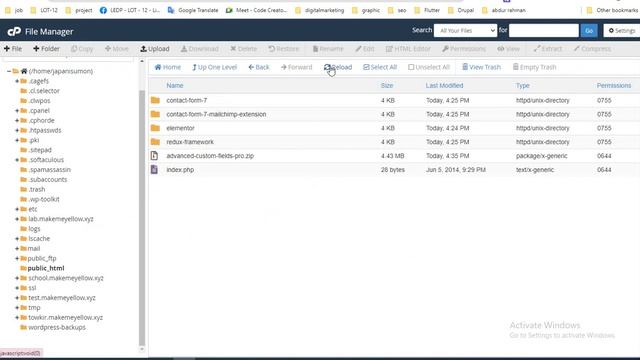Click the Move toolbar button
Viewport: 640px width, 360px height.
click(116, 49)
